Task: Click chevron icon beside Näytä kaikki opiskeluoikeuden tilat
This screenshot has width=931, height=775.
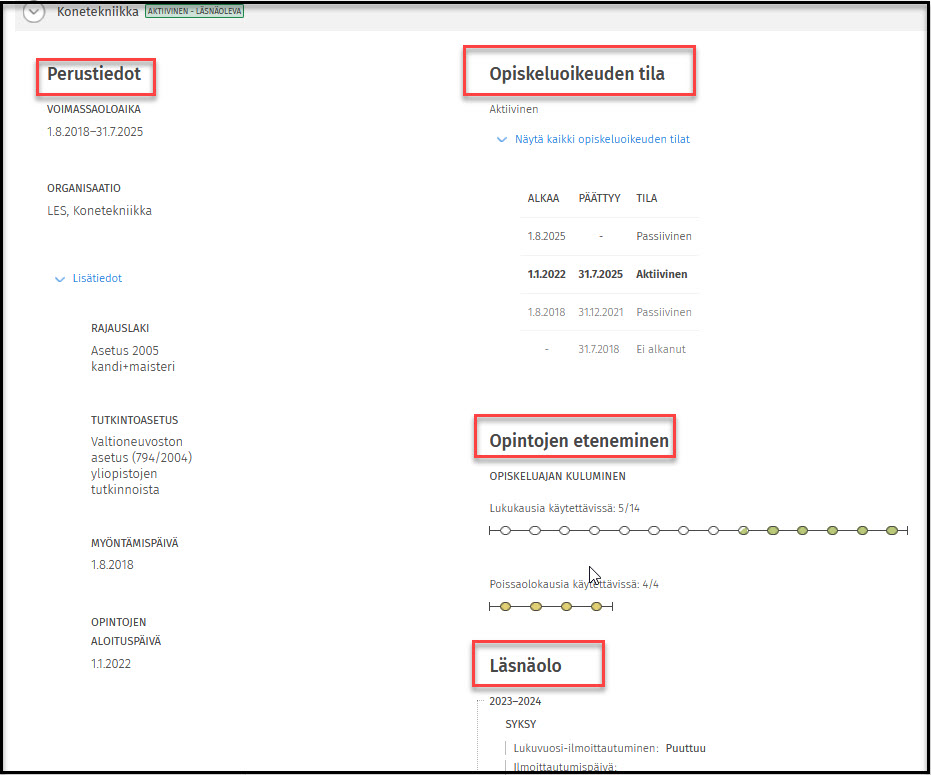Action: [x=502, y=140]
